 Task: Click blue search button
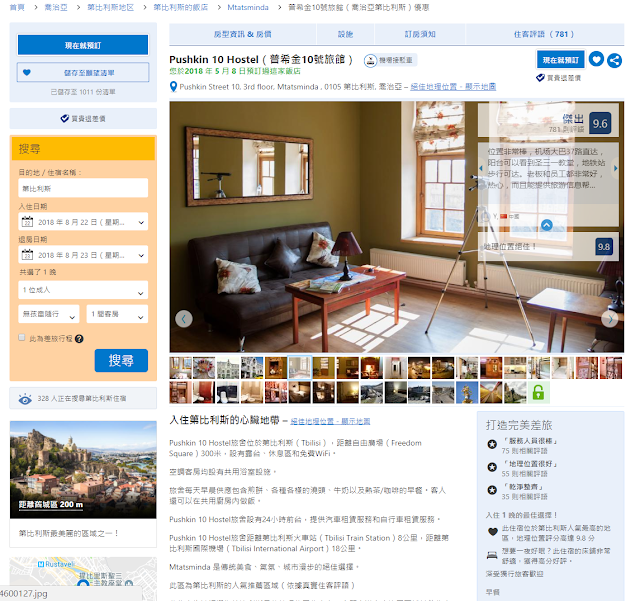coord(121,361)
